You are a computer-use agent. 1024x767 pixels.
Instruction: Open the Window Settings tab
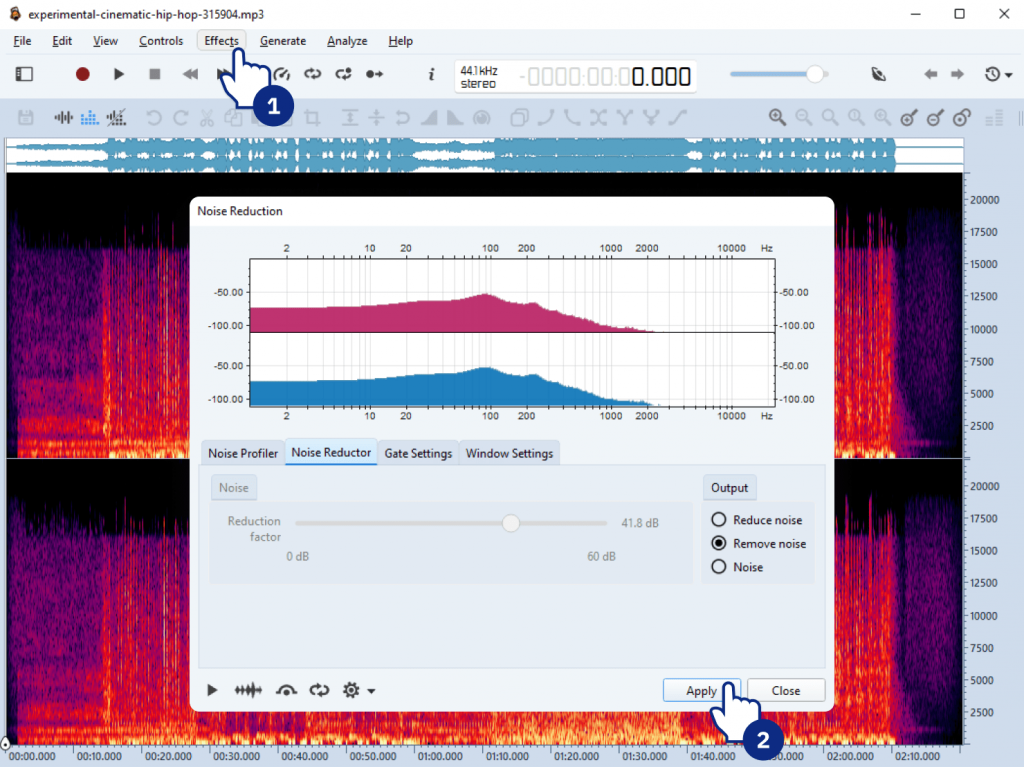(509, 453)
